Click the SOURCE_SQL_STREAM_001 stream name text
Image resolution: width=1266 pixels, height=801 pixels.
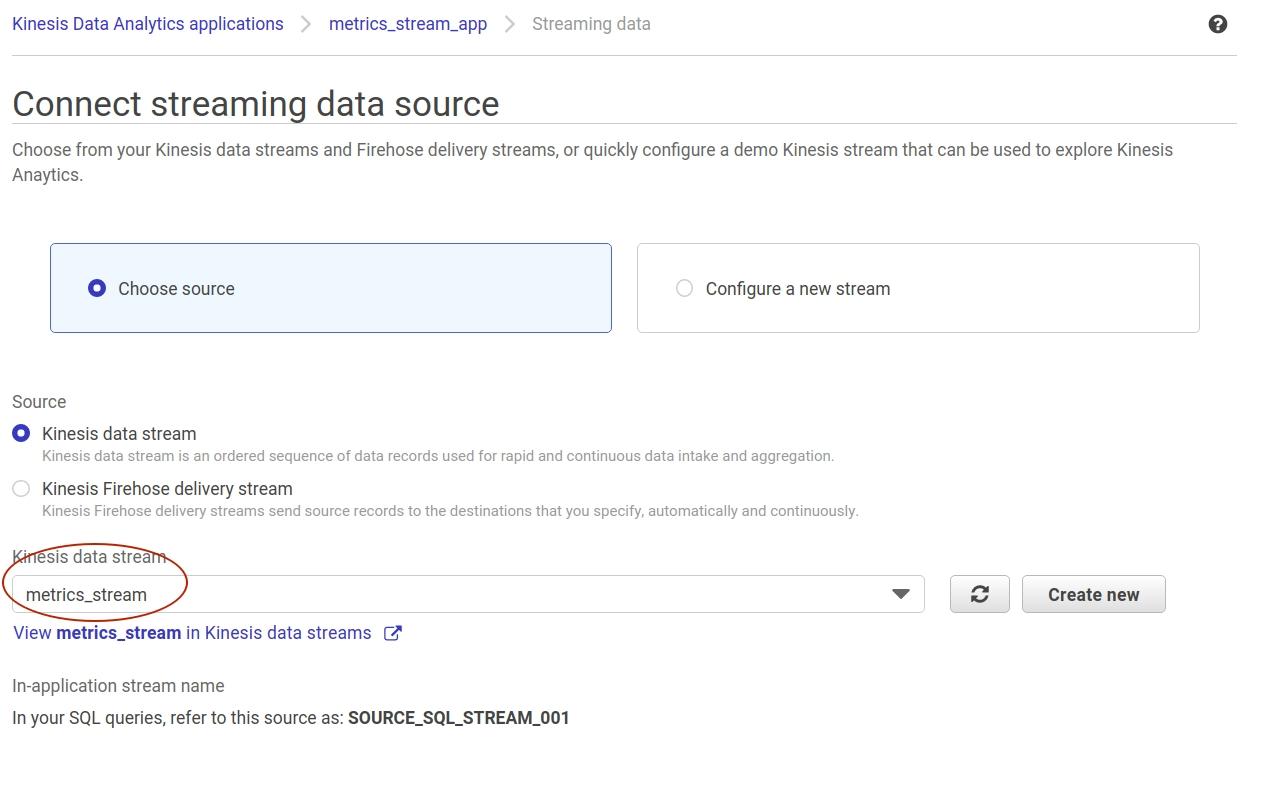[x=458, y=717]
